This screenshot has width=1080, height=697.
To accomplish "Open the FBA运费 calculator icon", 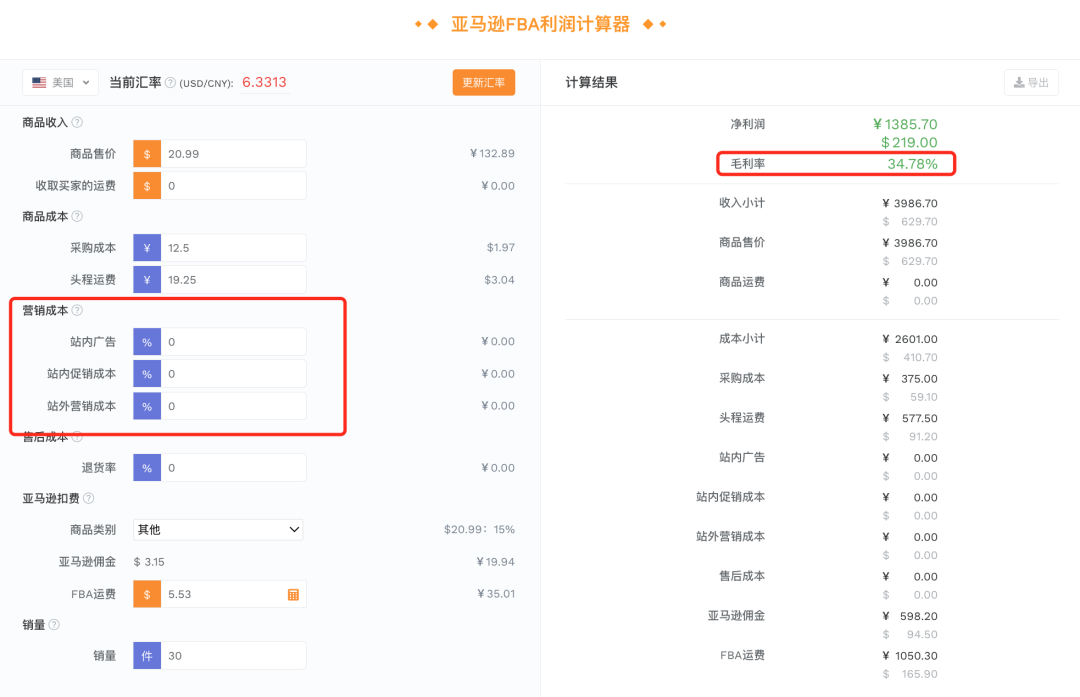I will pos(293,594).
